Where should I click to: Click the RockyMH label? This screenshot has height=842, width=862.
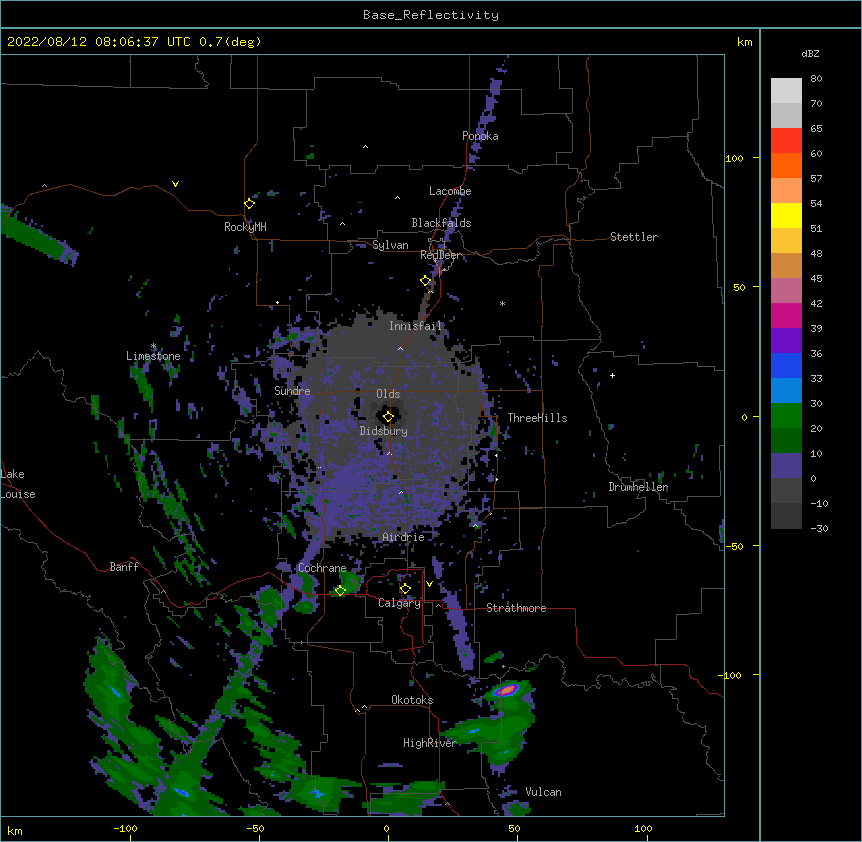(x=245, y=227)
